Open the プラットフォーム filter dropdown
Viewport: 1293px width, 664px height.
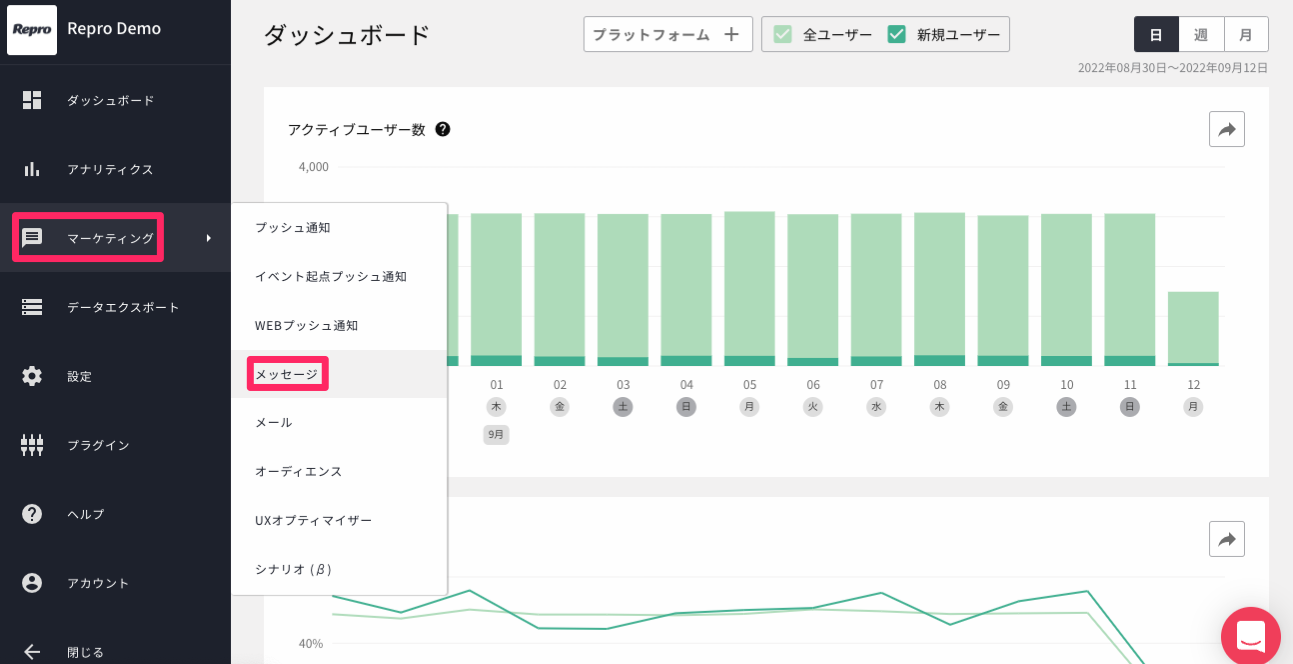[668, 34]
